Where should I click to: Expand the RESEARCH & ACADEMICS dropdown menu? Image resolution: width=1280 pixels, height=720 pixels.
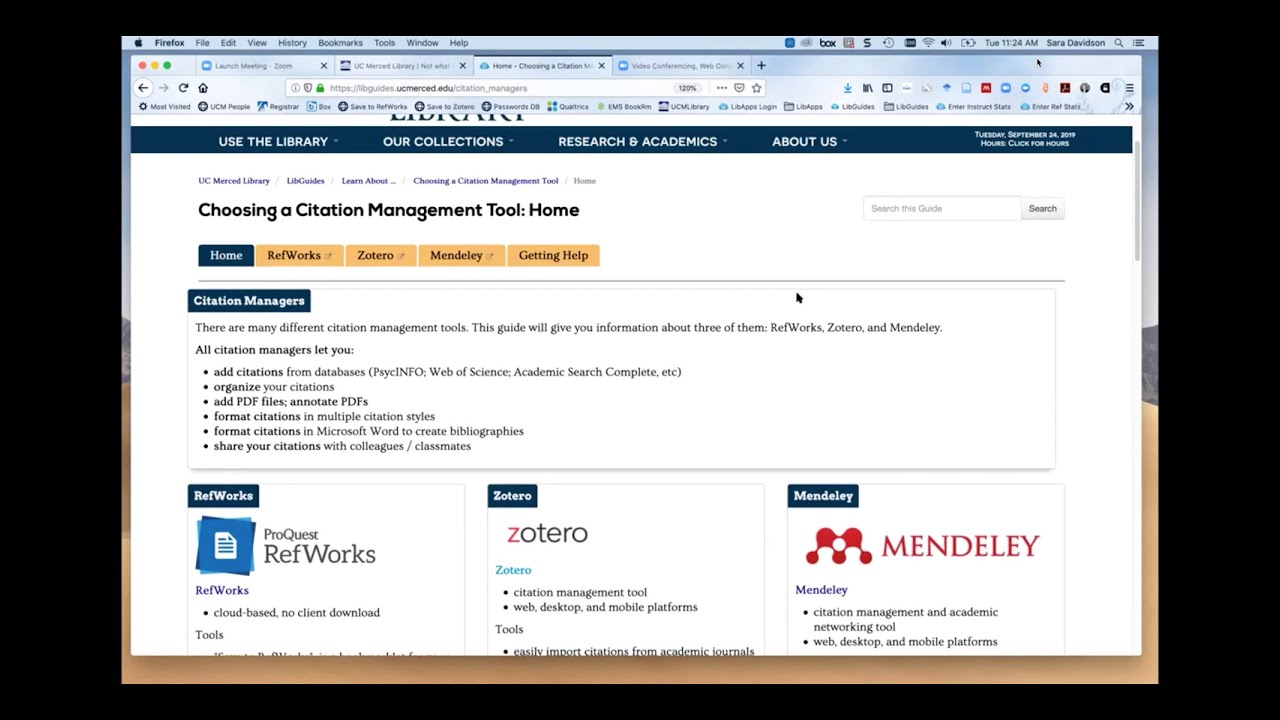(x=642, y=141)
